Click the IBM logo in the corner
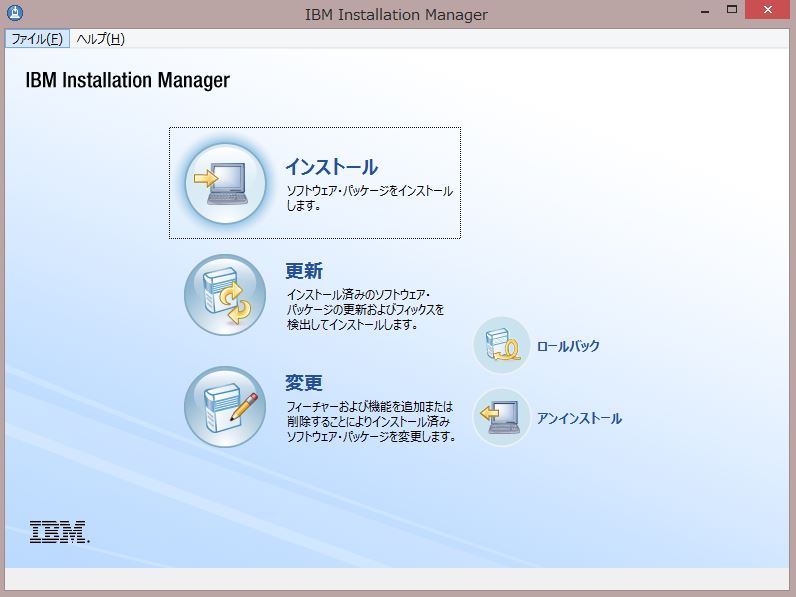This screenshot has width=796, height=597. pos(59,532)
